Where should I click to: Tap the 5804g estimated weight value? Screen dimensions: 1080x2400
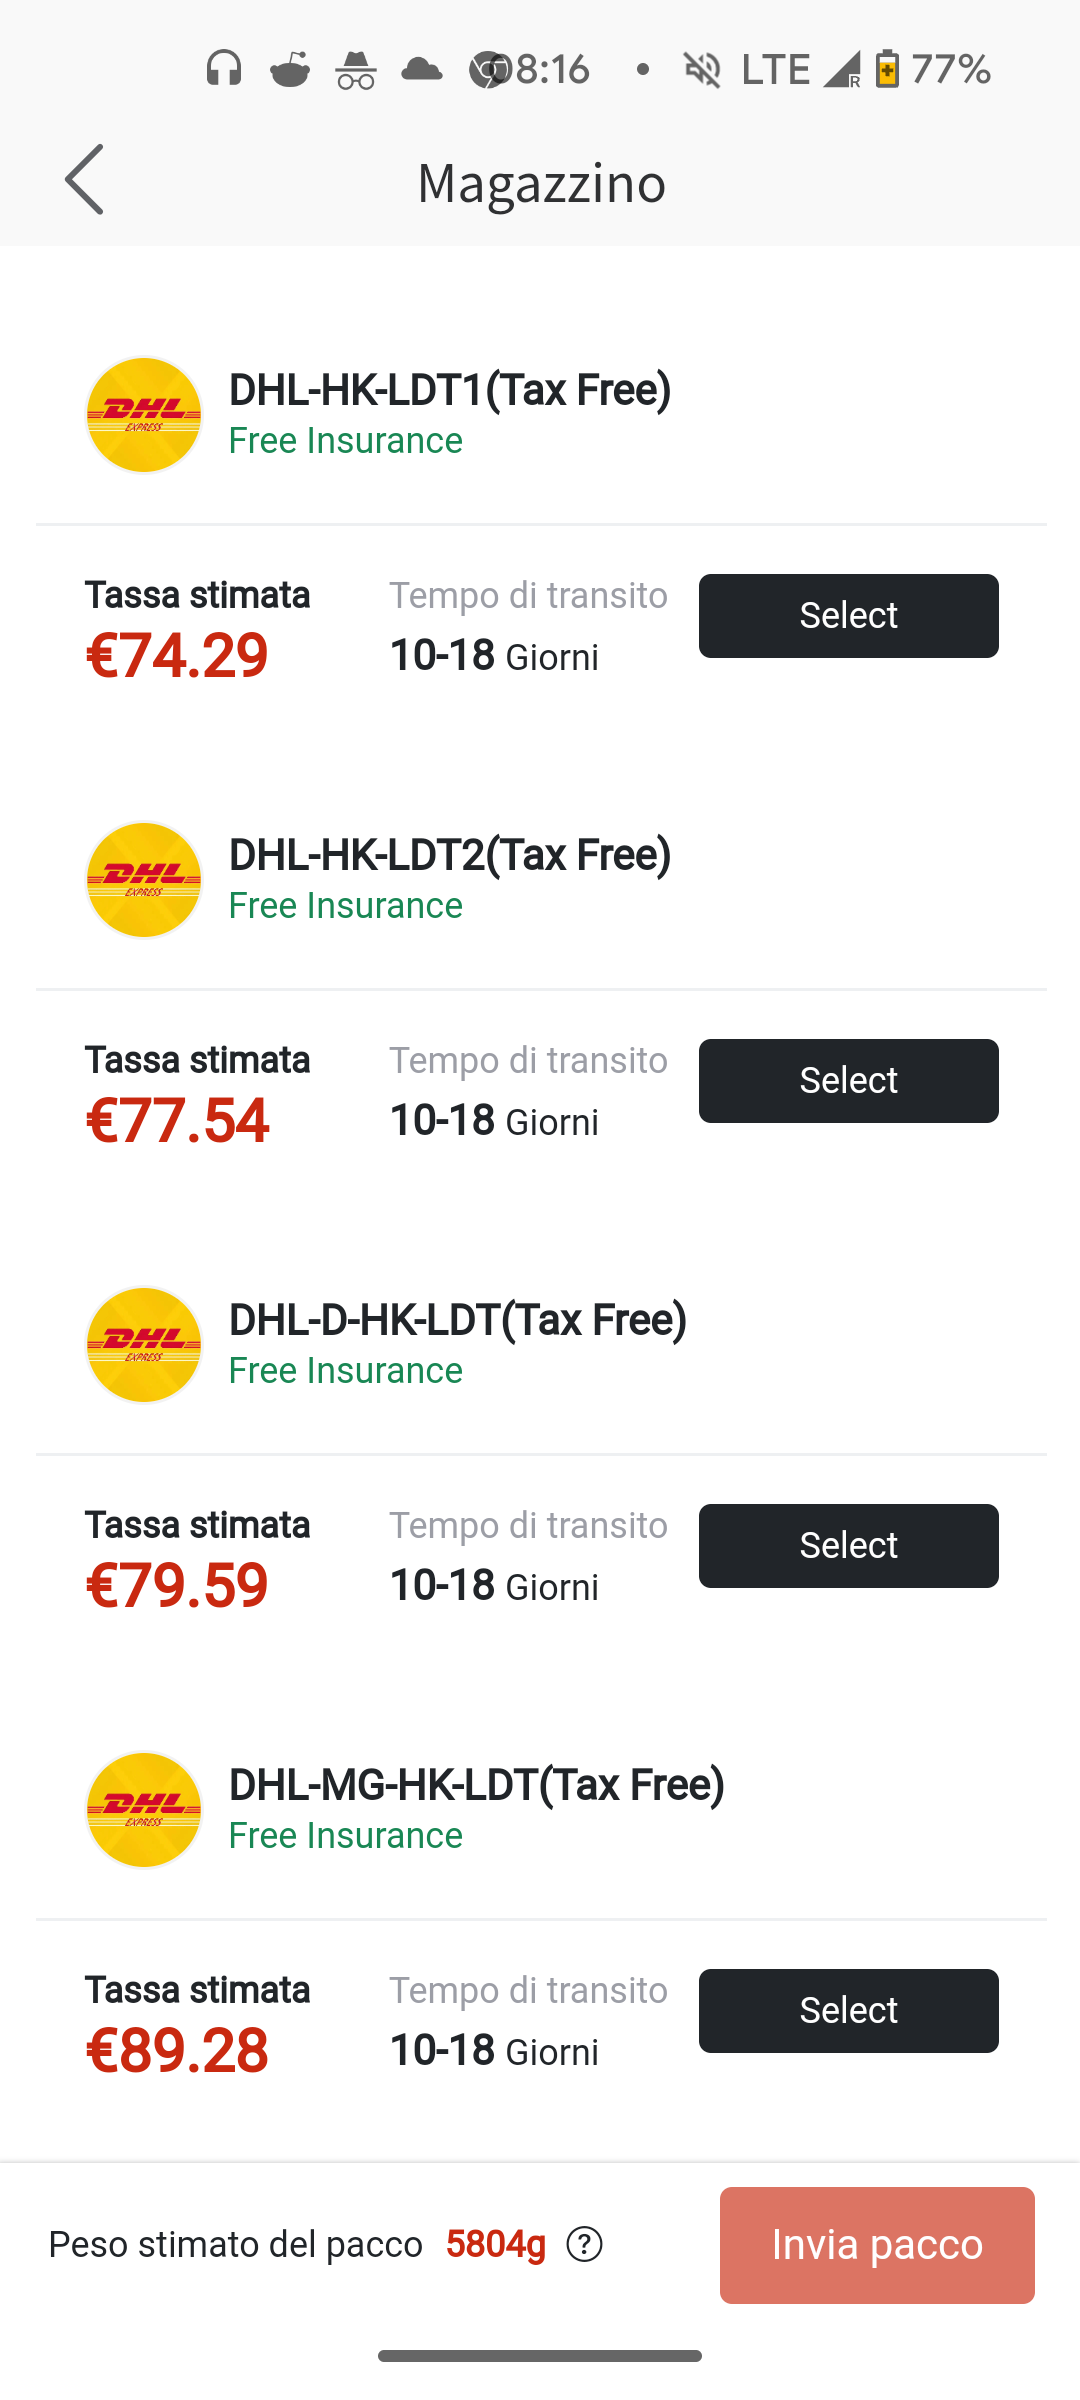(496, 2245)
